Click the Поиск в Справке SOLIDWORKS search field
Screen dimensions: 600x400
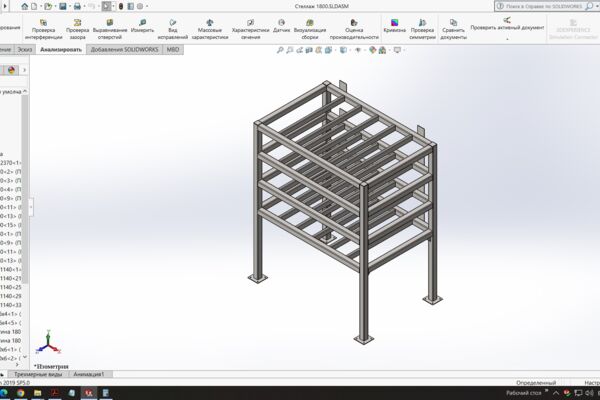coord(543,6)
